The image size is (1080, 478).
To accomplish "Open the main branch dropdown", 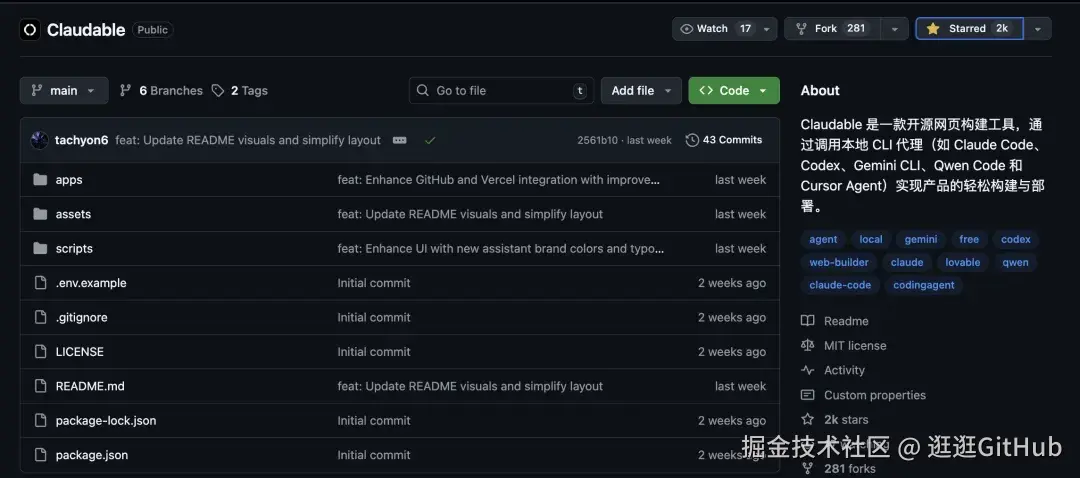I will (63, 90).
